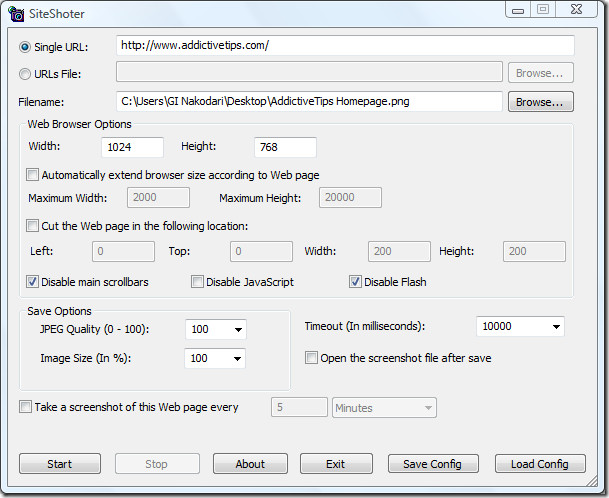Check Cut the Web page in following location
The height and width of the screenshot is (498, 609).
click(x=32, y=226)
